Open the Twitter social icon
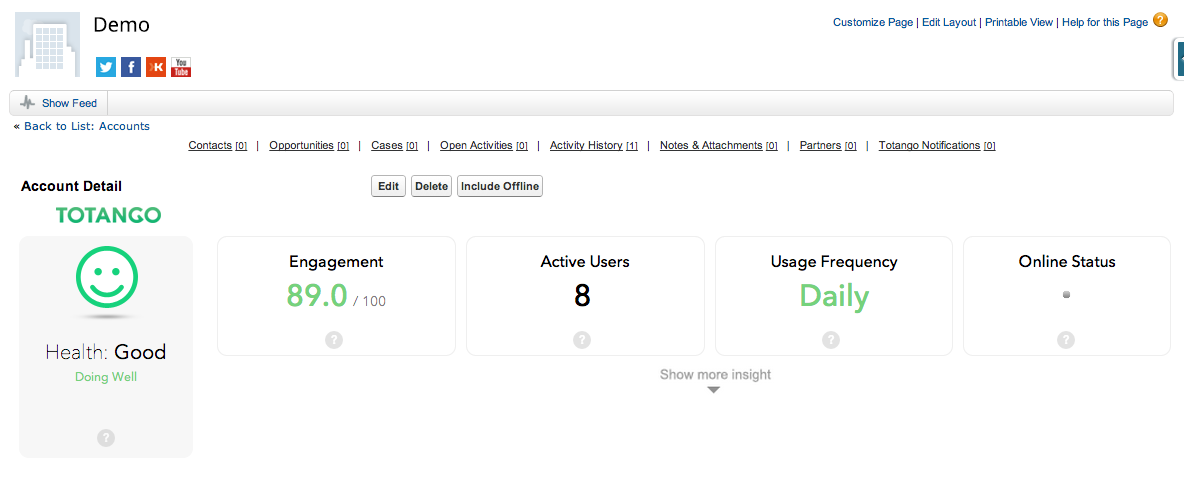Image resolution: width=1184 pixels, height=486 pixels. (x=106, y=67)
